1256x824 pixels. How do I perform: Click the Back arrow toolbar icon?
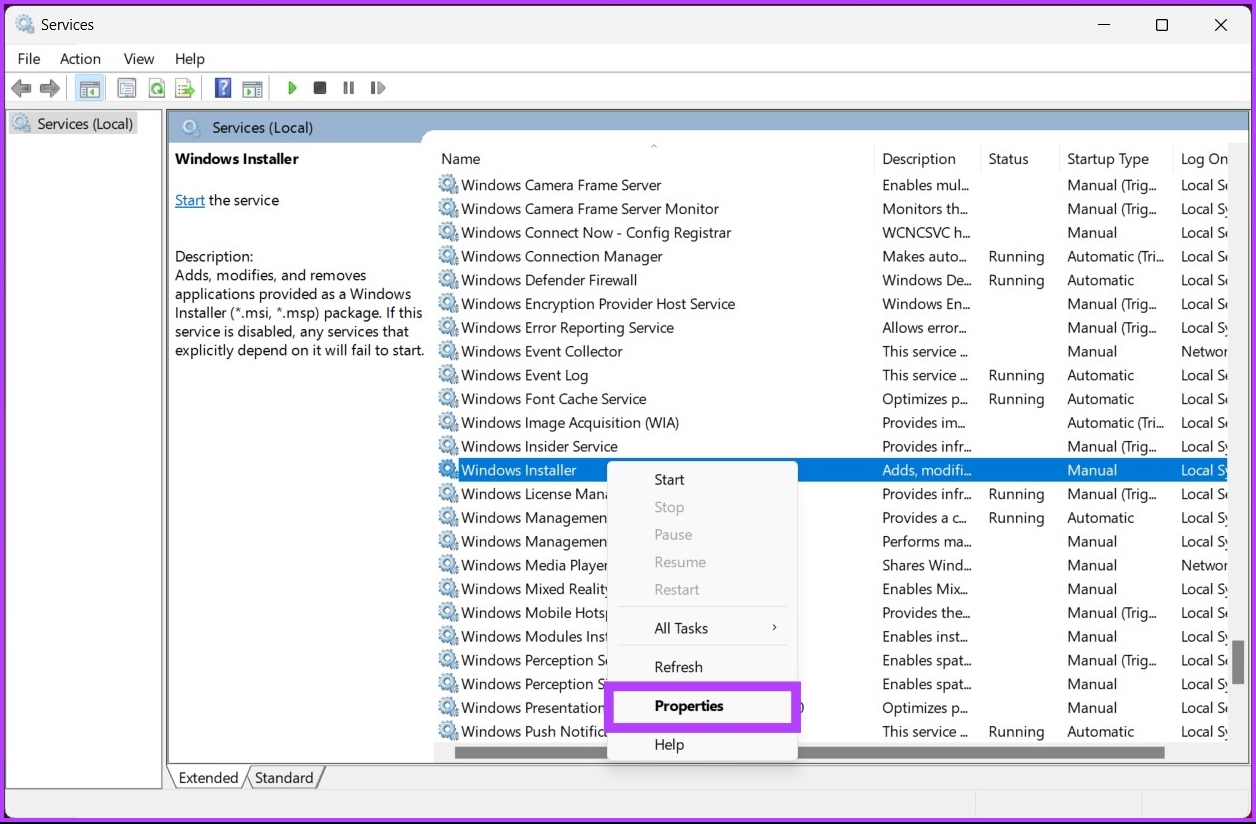click(21, 88)
